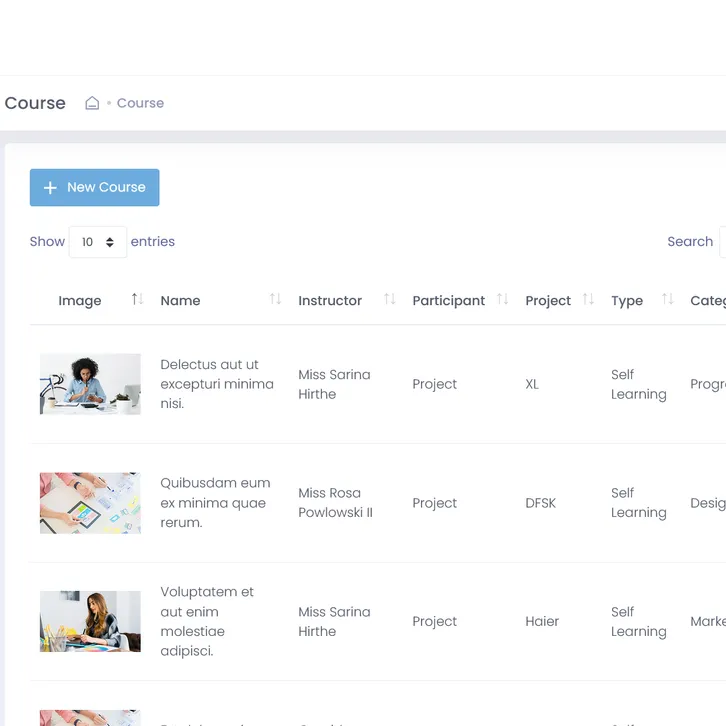The height and width of the screenshot is (726, 726).
Task: Select course 'Quibusdam eum ex minima quae rerum'
Action: (215, 503)
